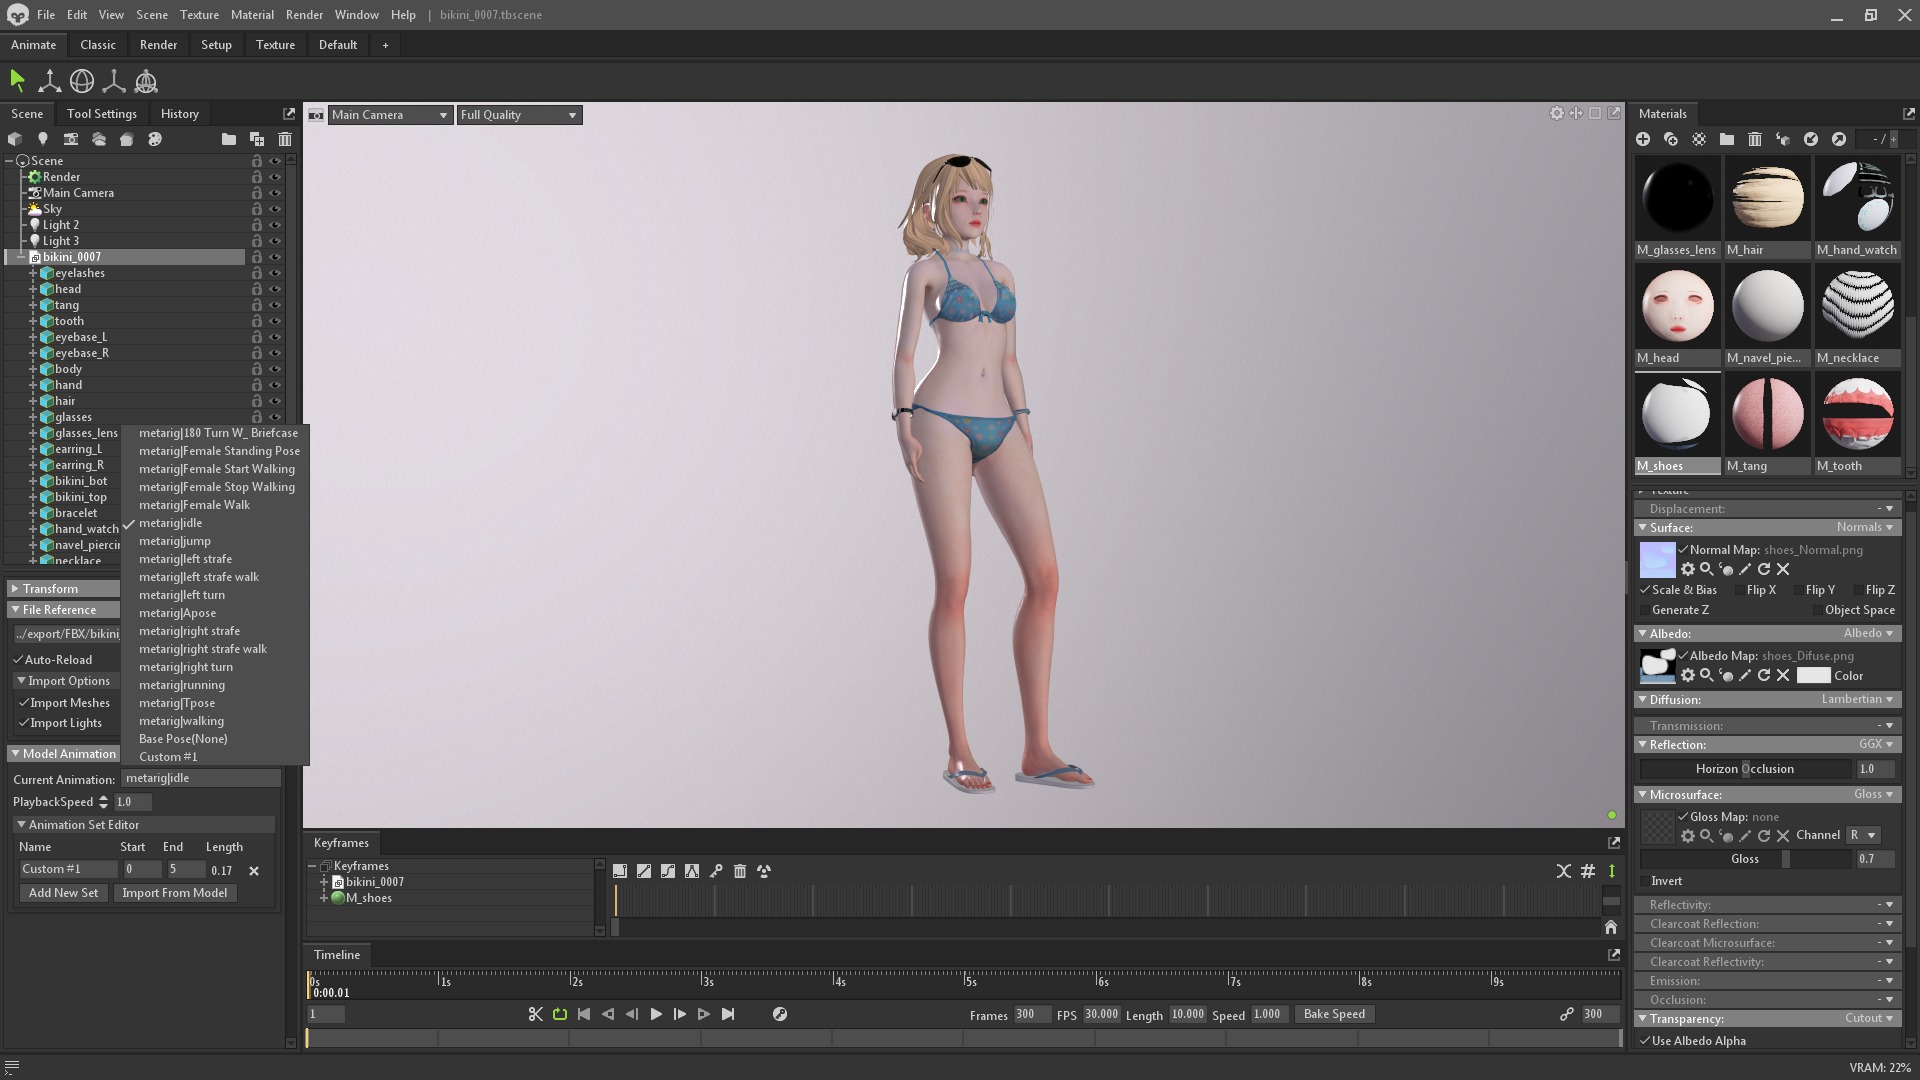This screenshot has width=1920, height=1080.
Task: Click scissors trim icon in timeline
Action: pyautogui.click(x=536, y=1014)
